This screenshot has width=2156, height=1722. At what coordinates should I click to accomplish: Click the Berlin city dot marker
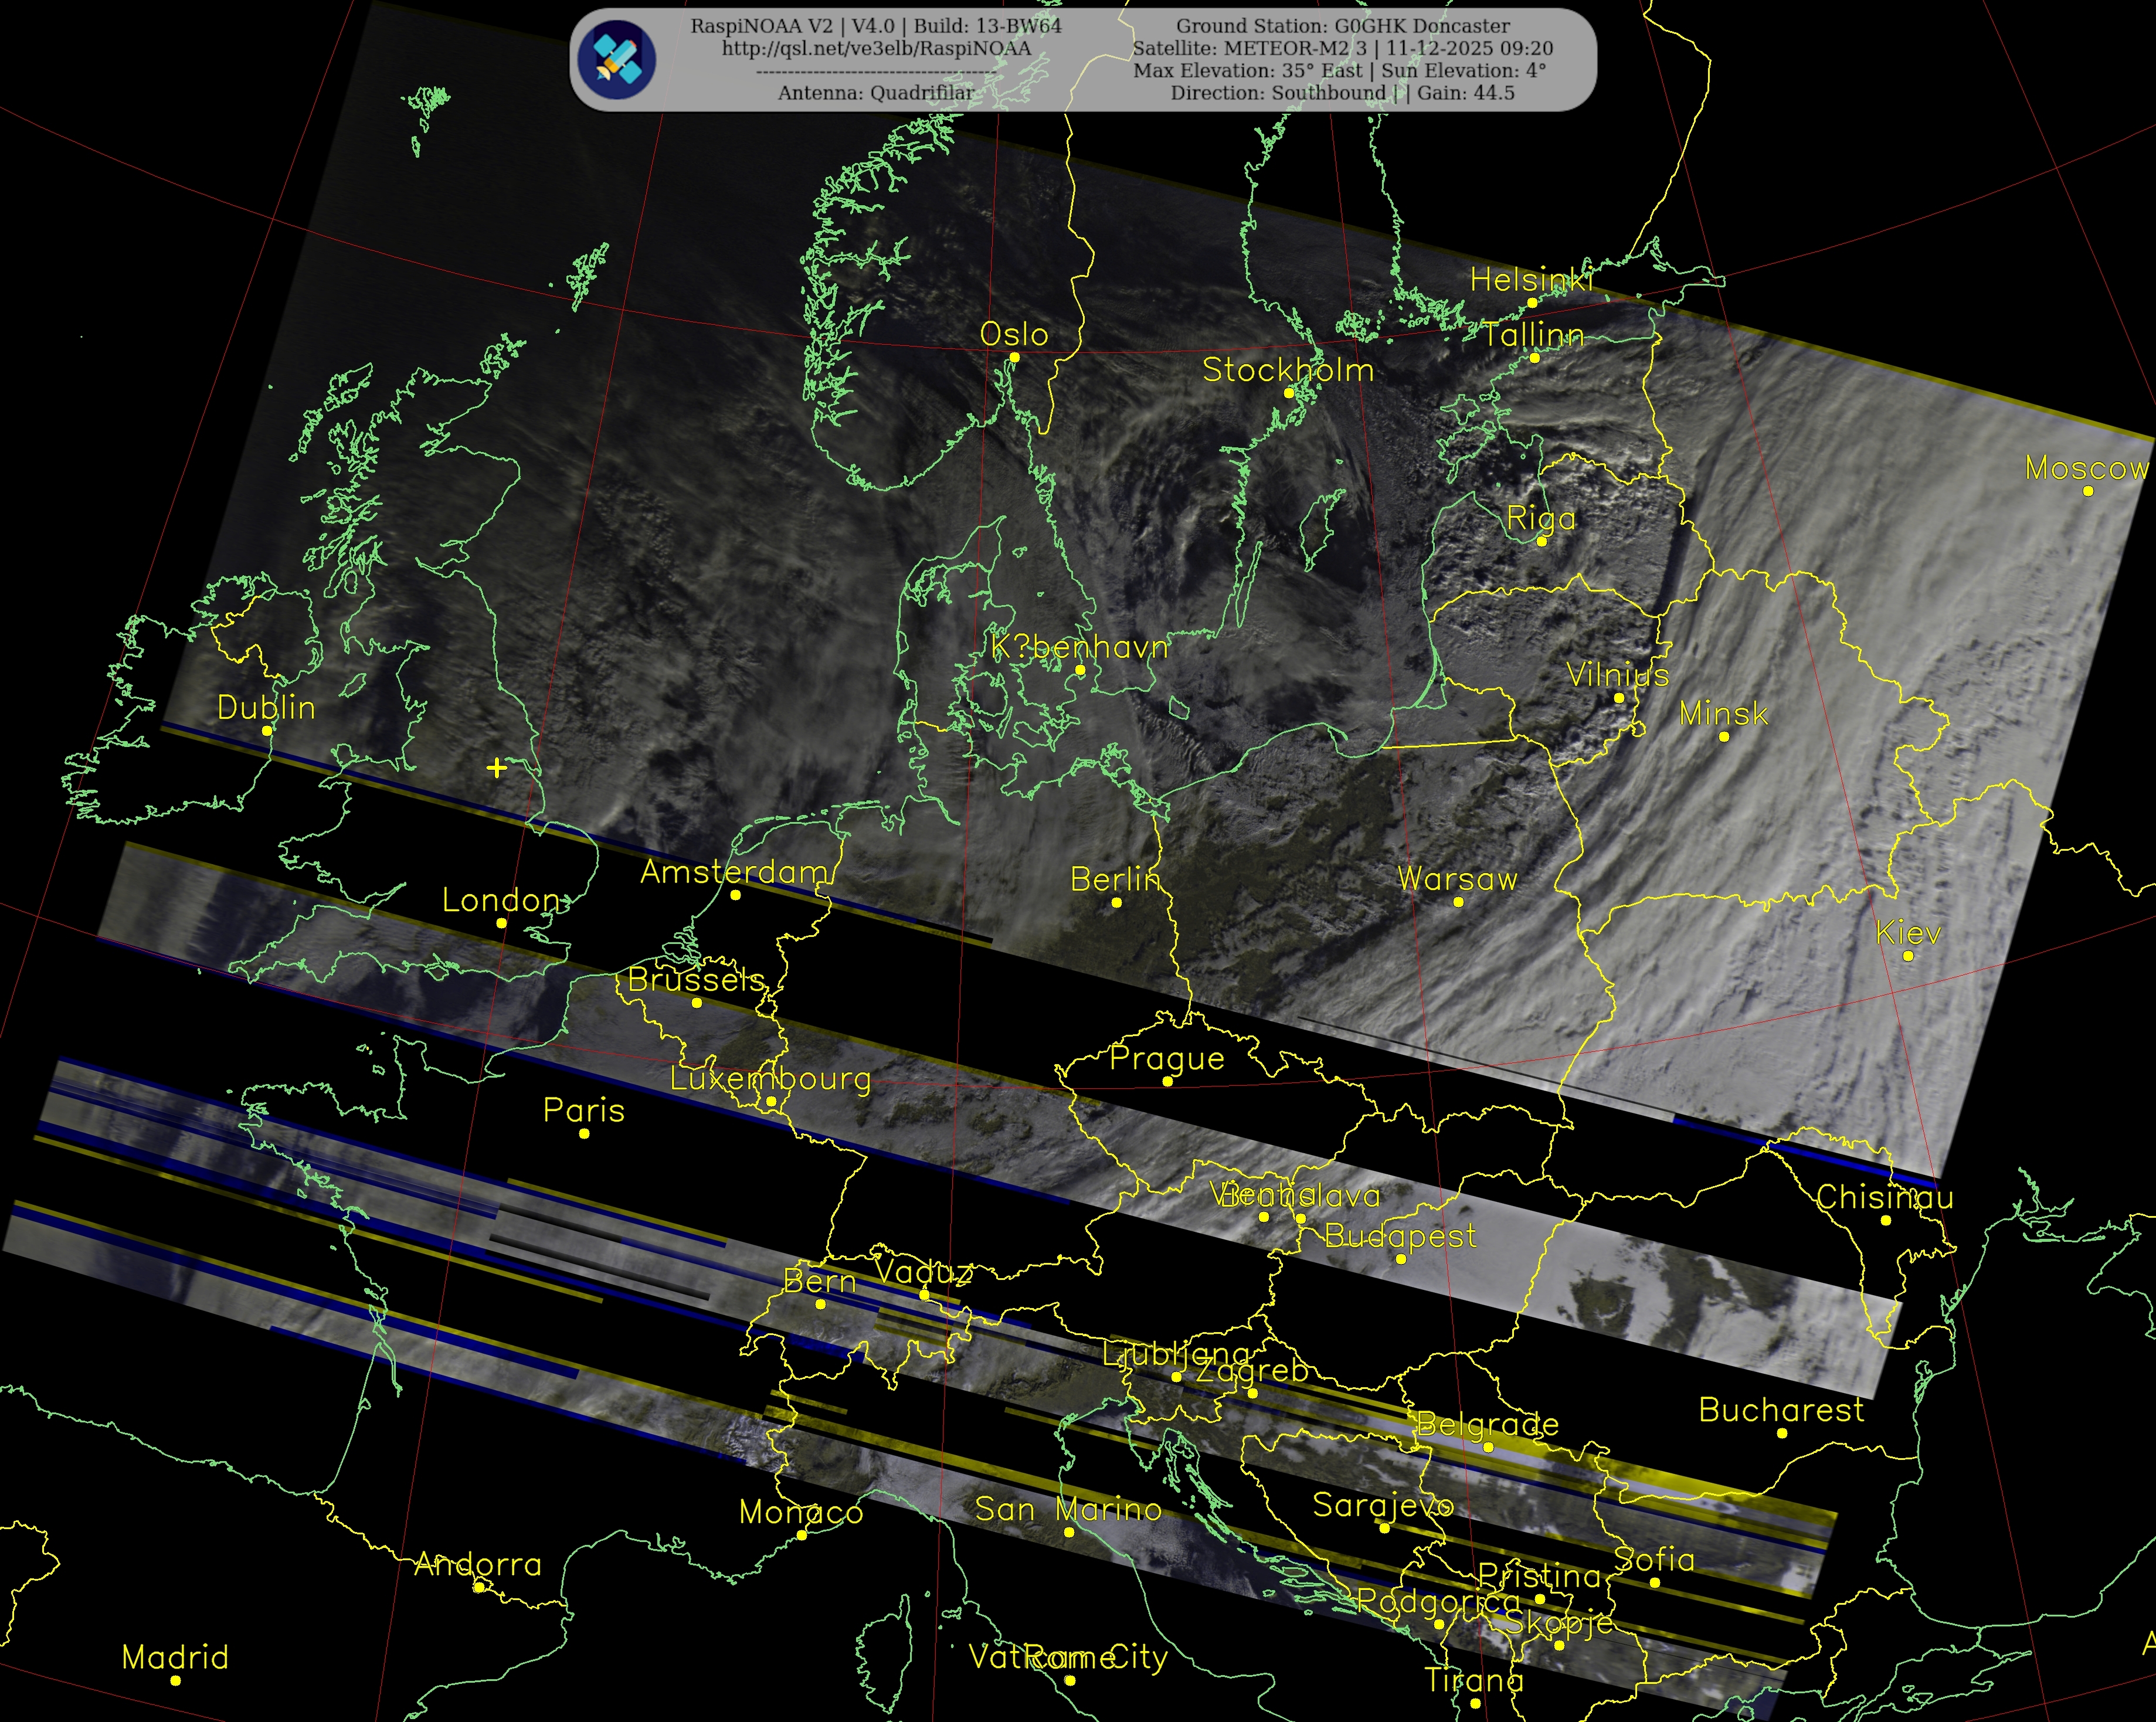[x=1116, y=902]
